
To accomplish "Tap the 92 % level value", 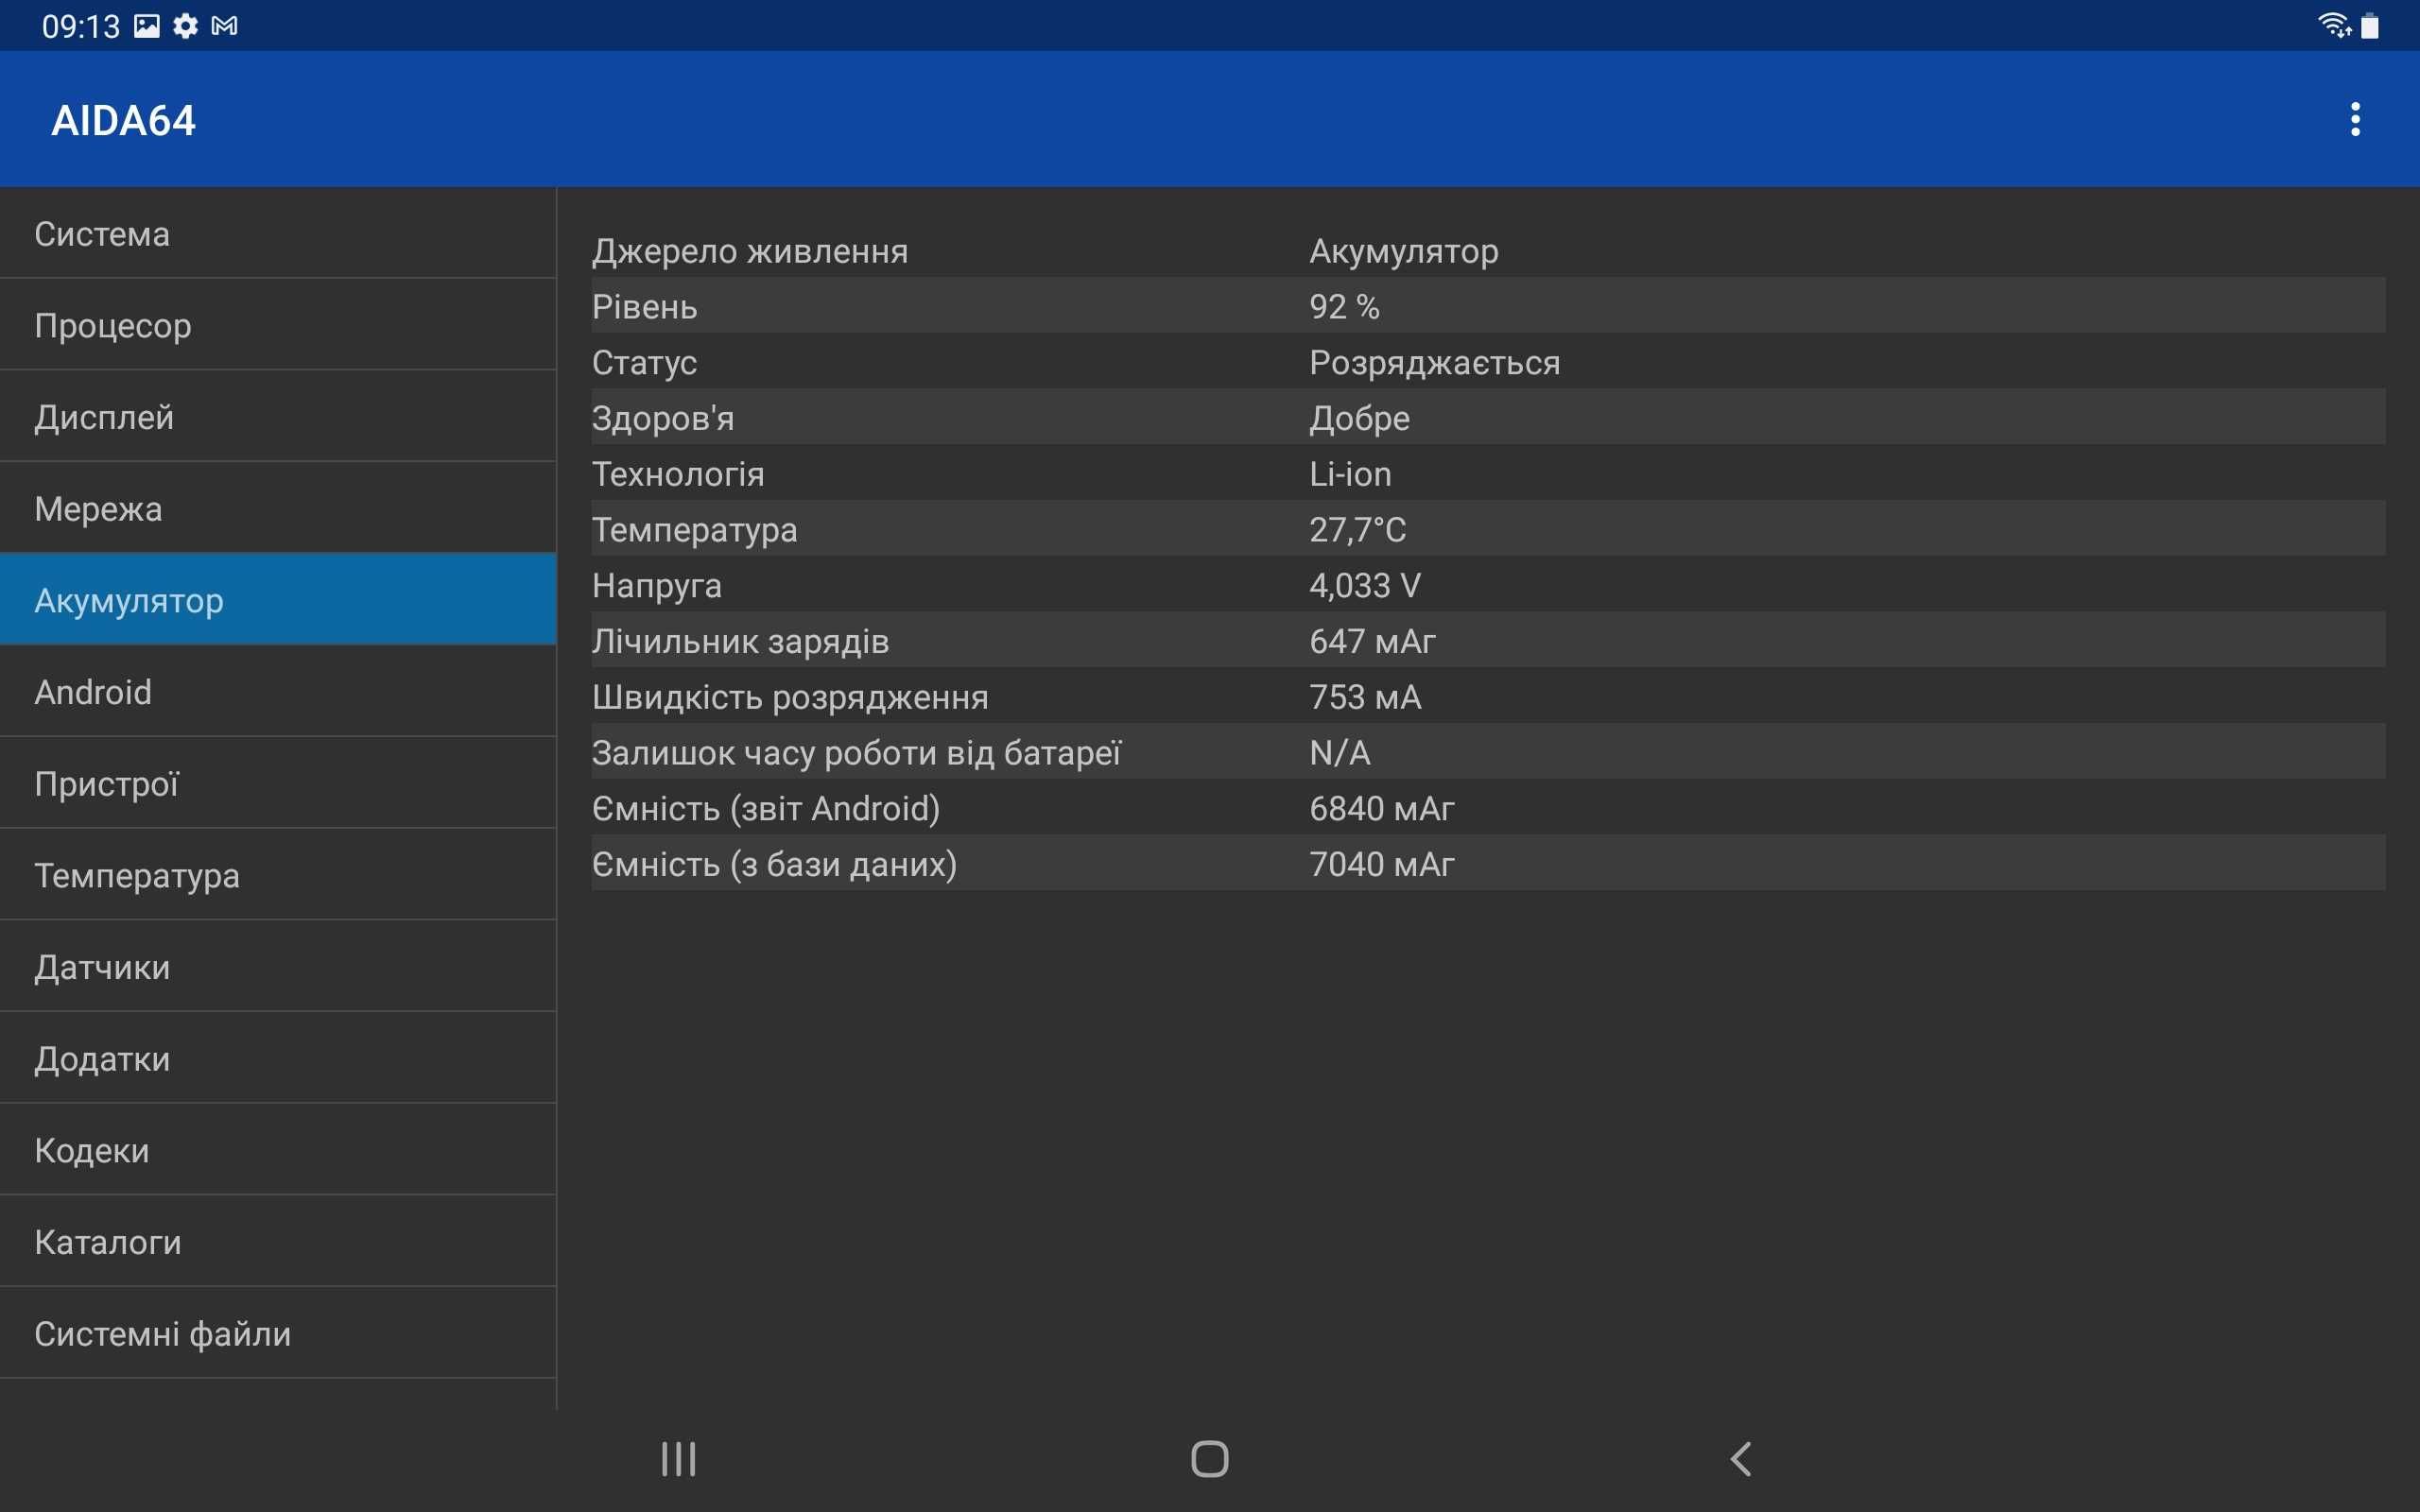I will 1345,307.
